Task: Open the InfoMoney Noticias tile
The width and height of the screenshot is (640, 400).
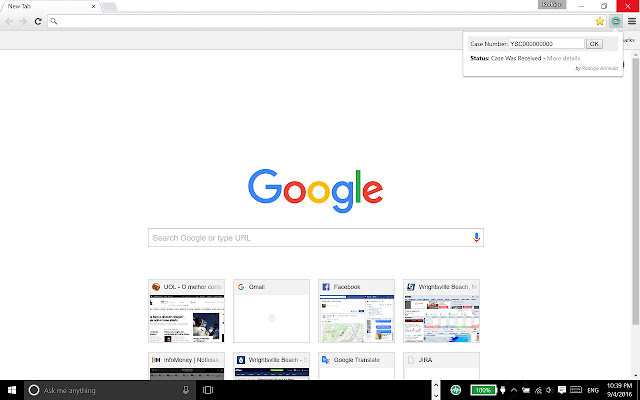Action: click(186, 366)
